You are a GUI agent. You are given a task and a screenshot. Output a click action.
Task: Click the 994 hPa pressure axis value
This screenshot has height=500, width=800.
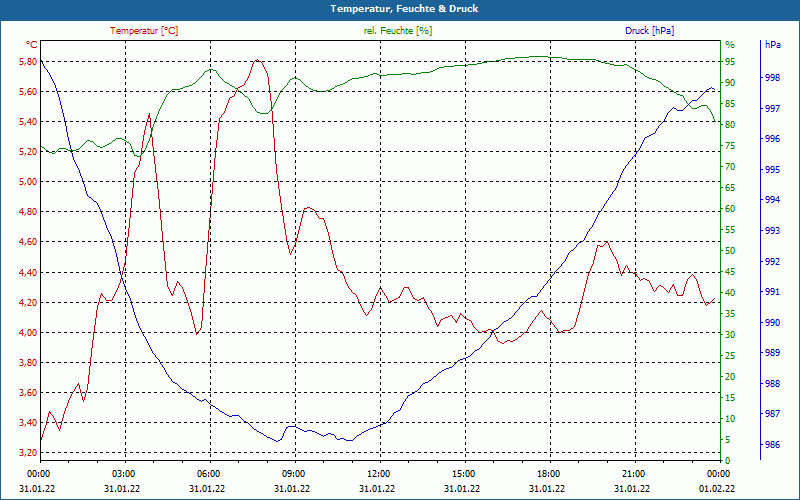(773, 201)
